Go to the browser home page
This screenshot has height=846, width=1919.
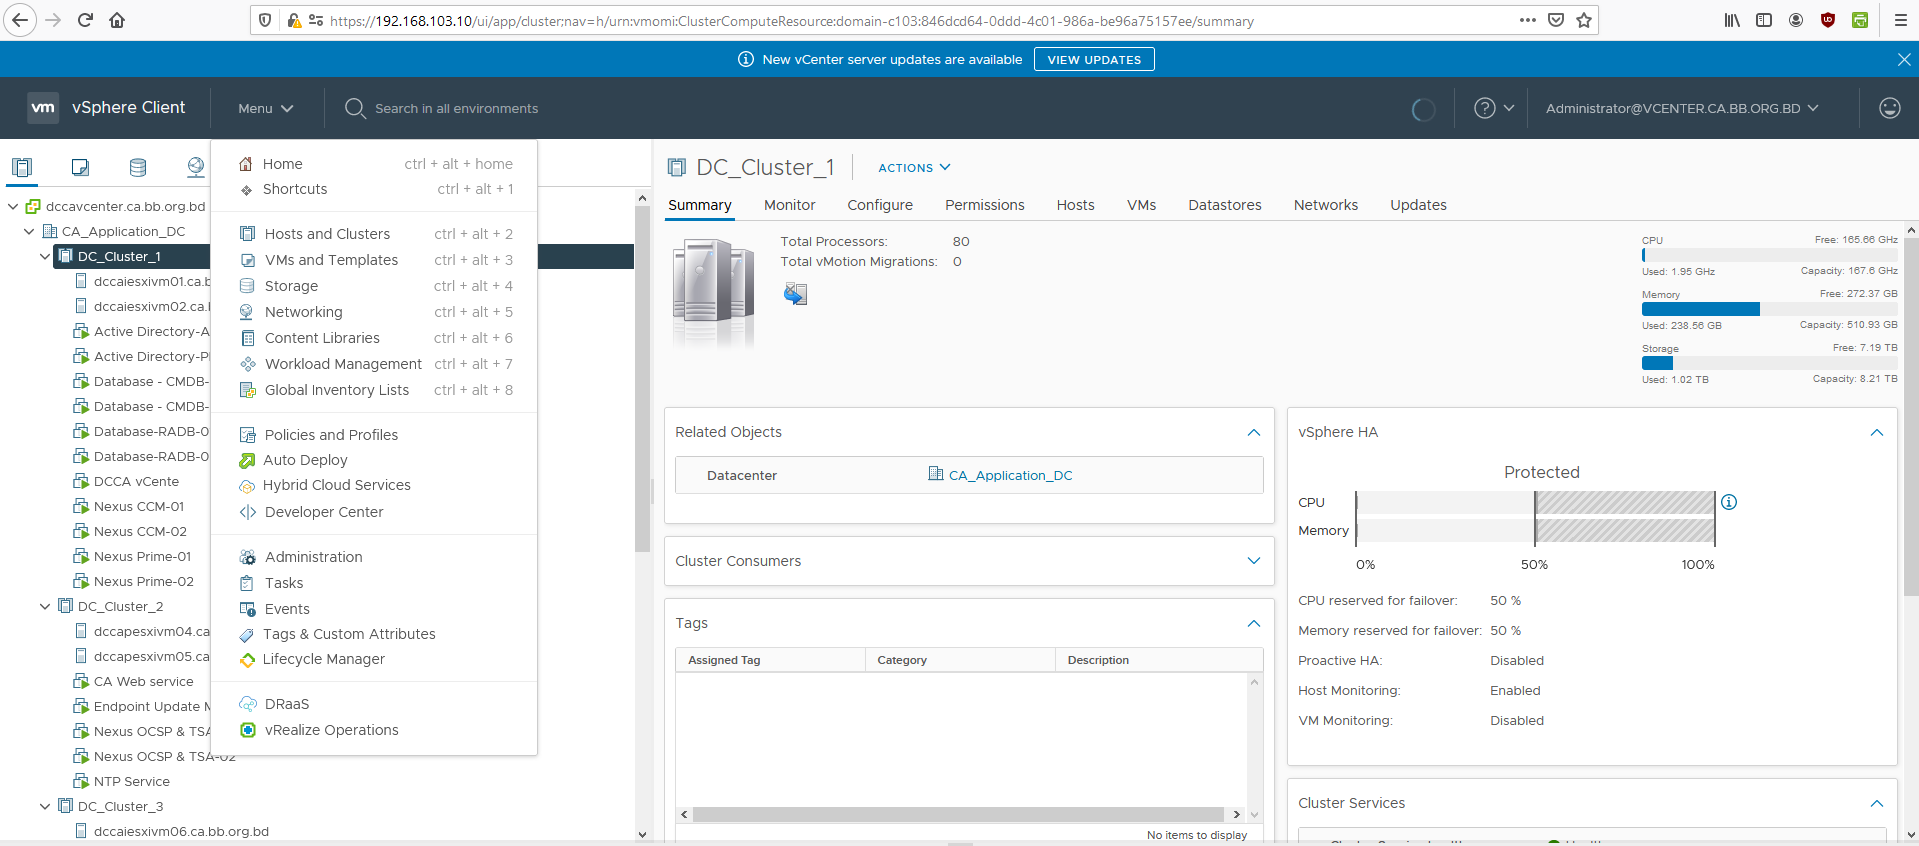pos(117,20)
